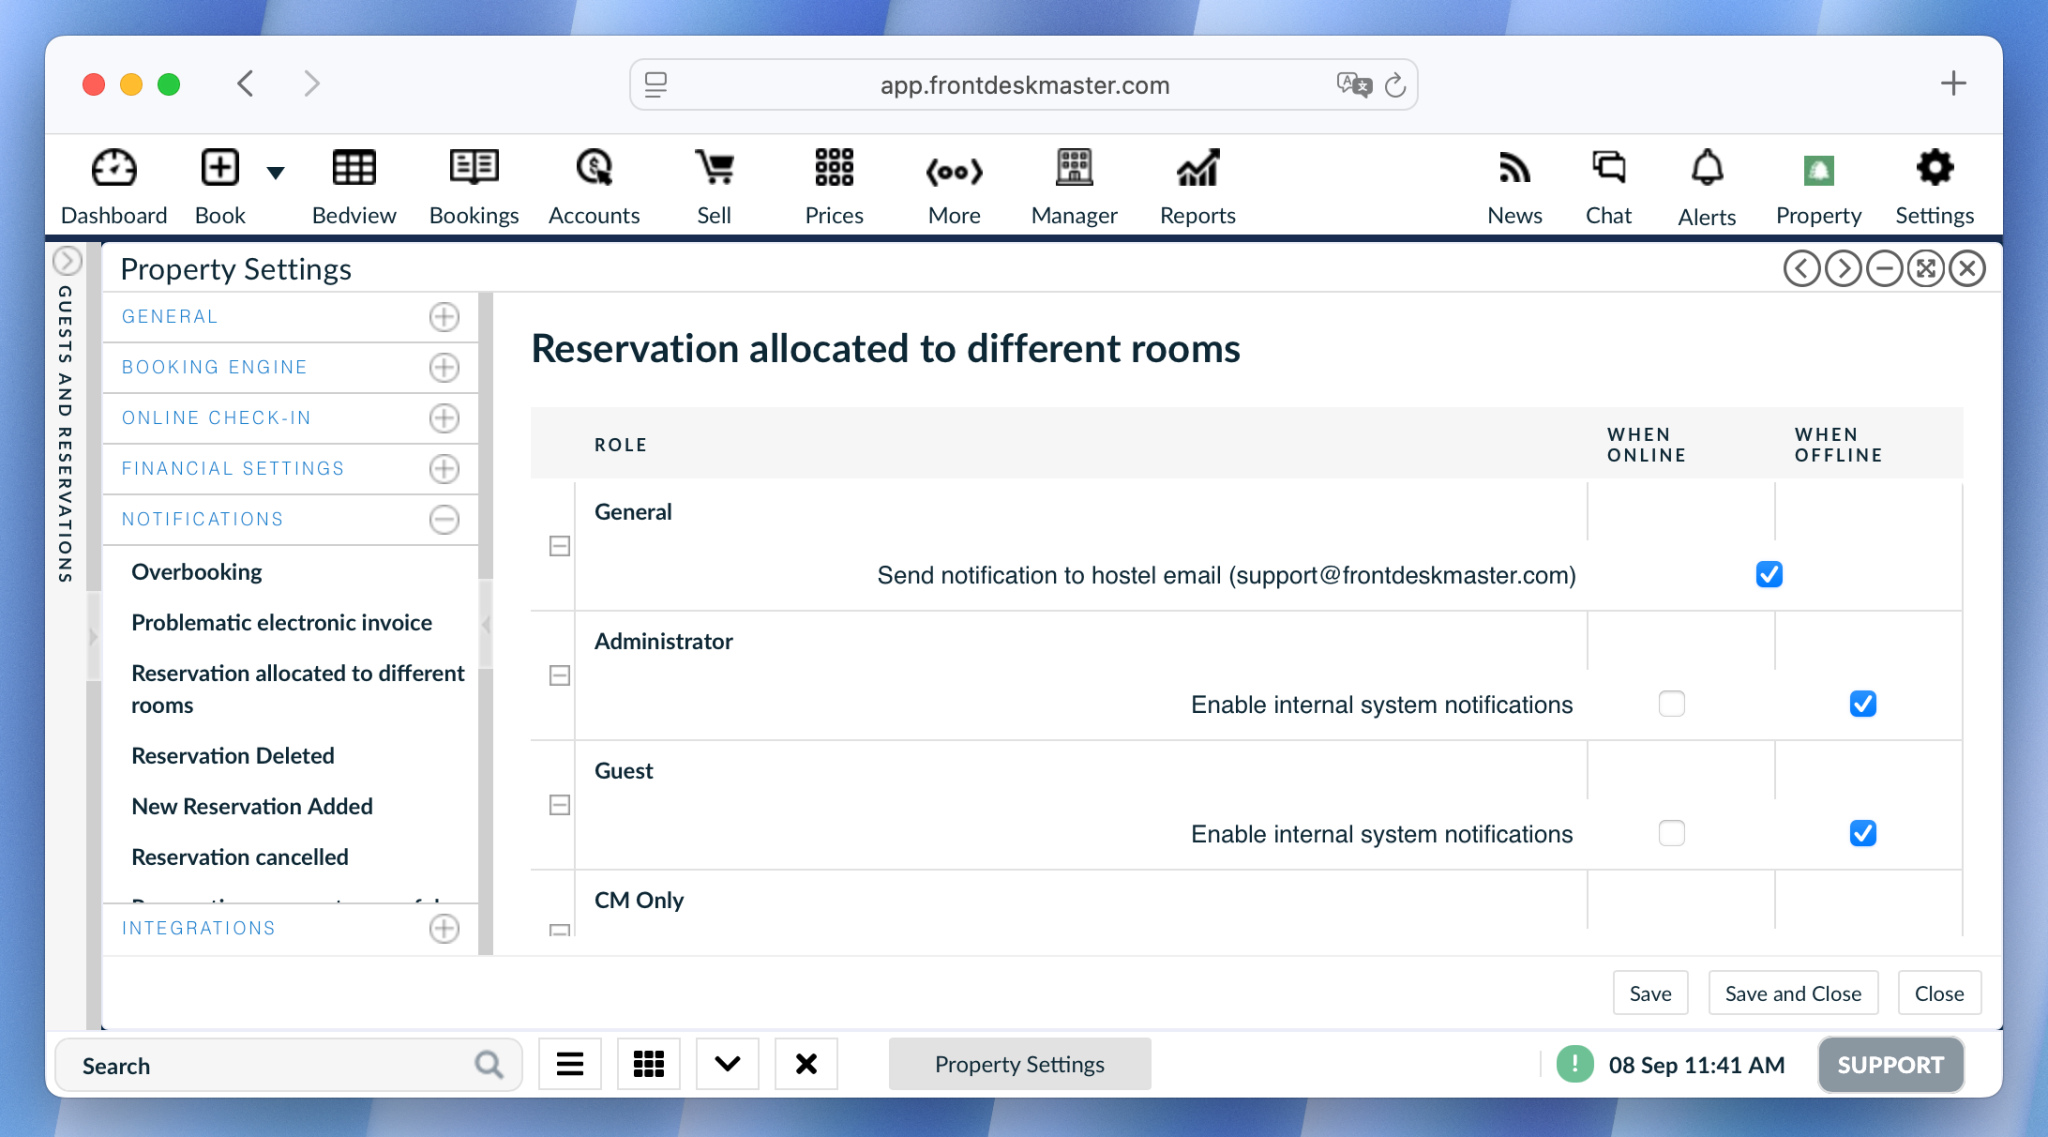This screenshot has width=2048, height=1137.
Task: Disable Guest notifications when offline
Action: click(x=1862, y=833)
